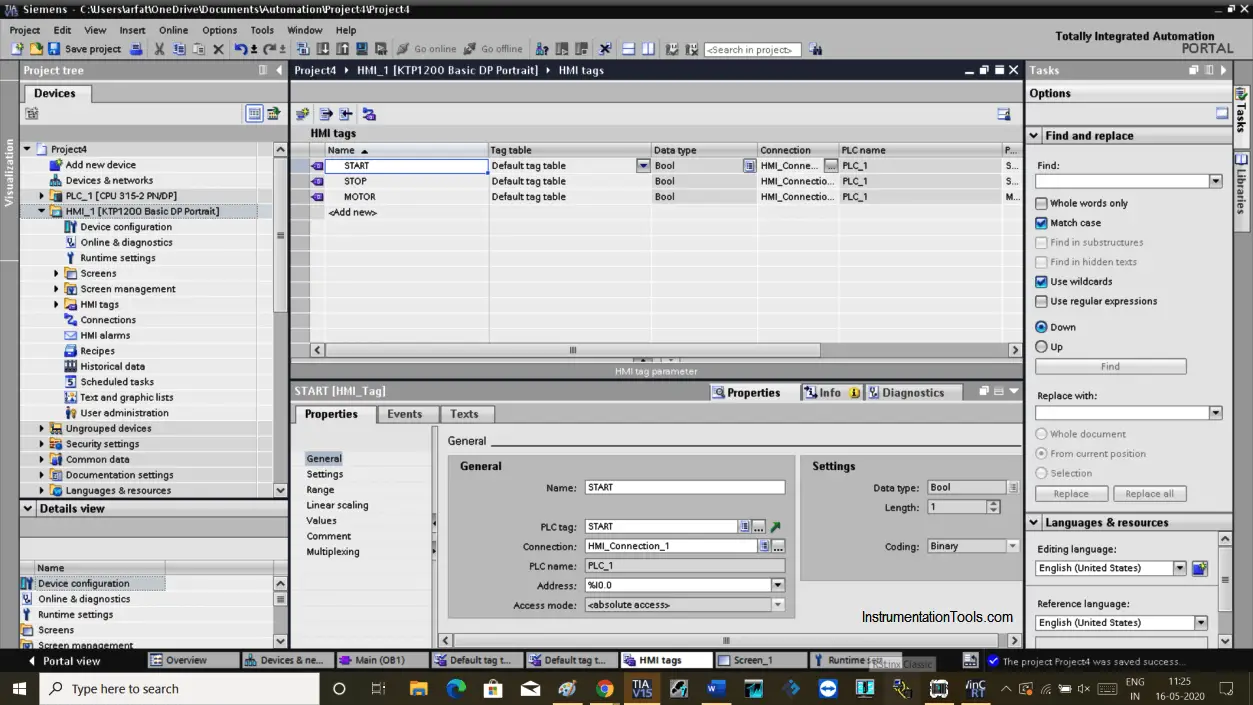1253x705 pixels.
Task: Enable Use regular expressions checkbox
Action: (x=1042, y=301)
